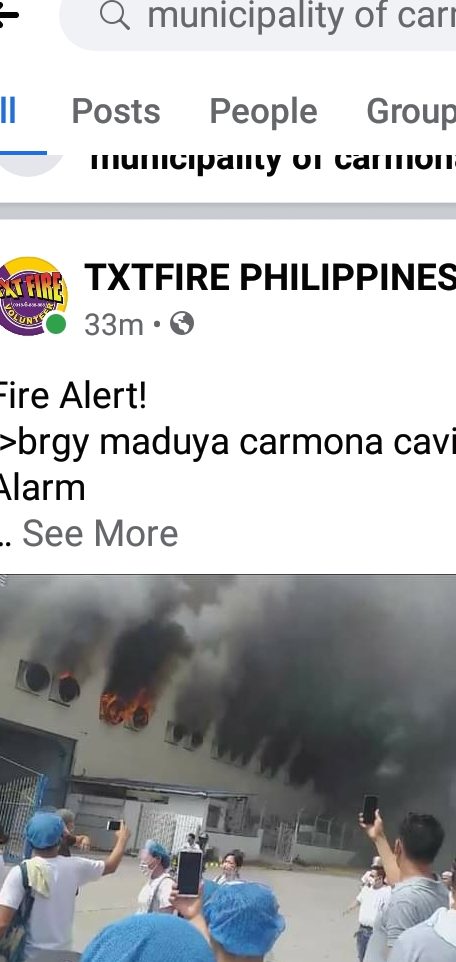This screenshot has height=962, width=456.
Task: Click the green online status dot
Action: pos(56,324)
